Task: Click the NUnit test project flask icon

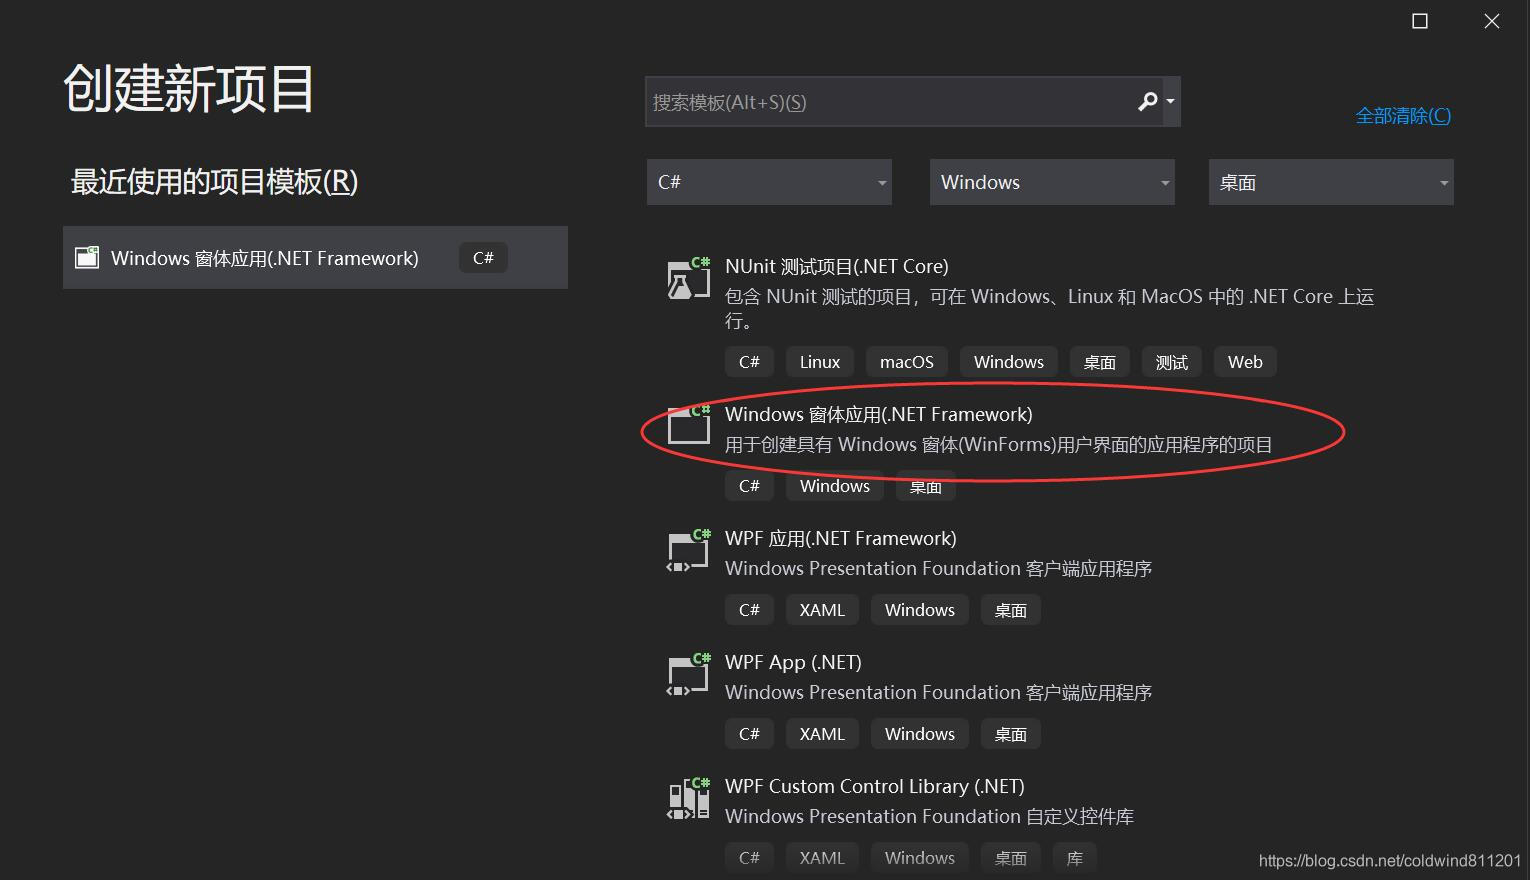Action: pos(688,278)
